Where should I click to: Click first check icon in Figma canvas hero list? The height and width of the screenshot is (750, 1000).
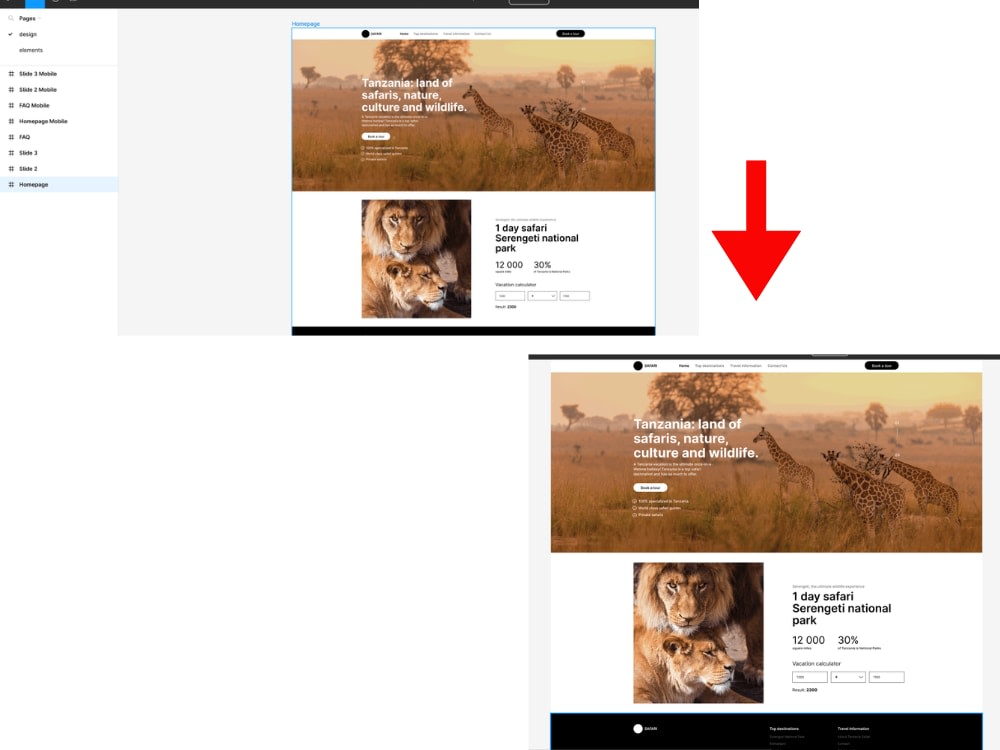tap(363, 148)
